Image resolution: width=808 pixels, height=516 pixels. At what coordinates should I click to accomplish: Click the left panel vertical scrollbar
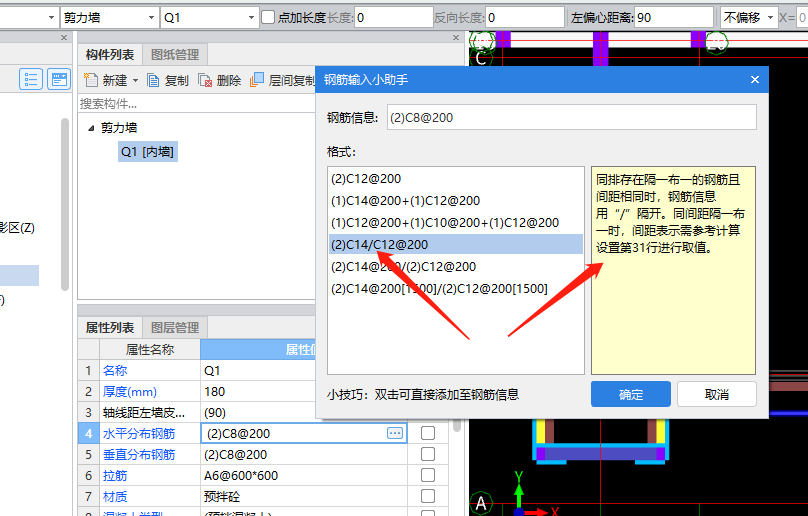click(65, 204)
